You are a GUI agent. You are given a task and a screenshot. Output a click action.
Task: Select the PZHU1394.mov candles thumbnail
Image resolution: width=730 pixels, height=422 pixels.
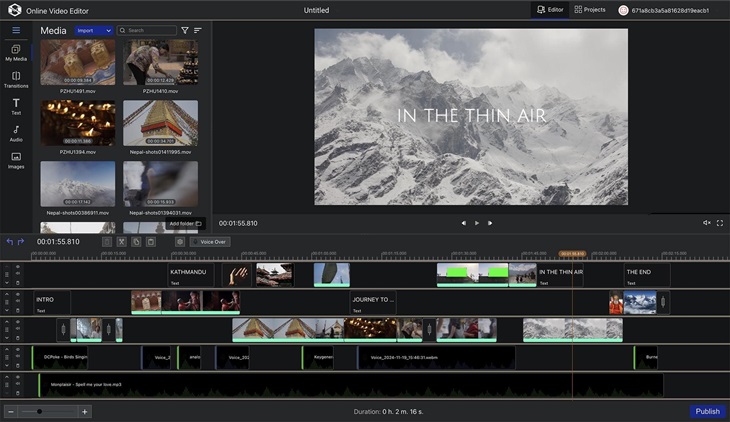tap(78, 123)
